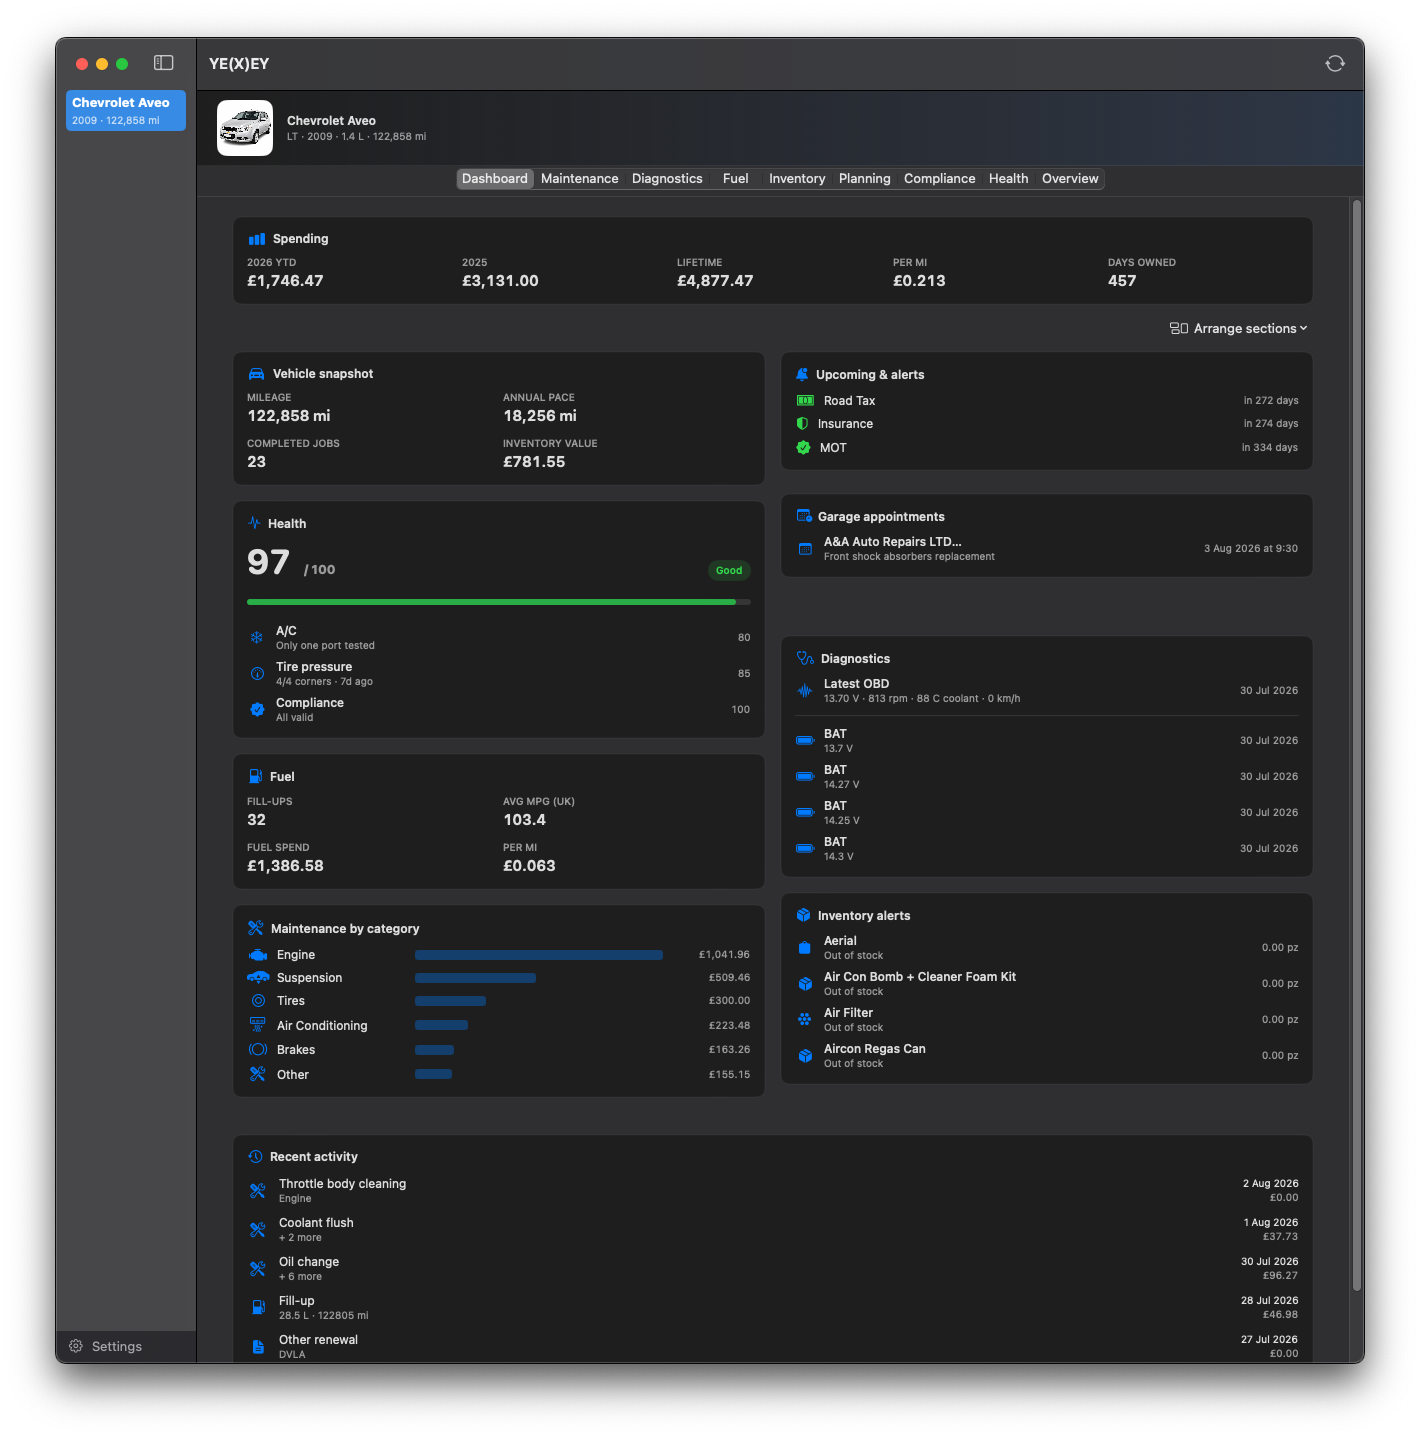
Task: Click the Engine category icon
Action: click(258, 955)
